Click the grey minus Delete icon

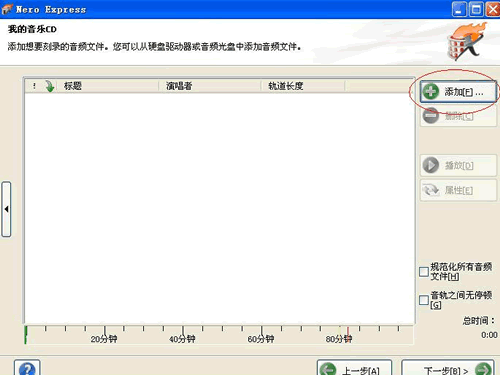click(x=431, y=116)
